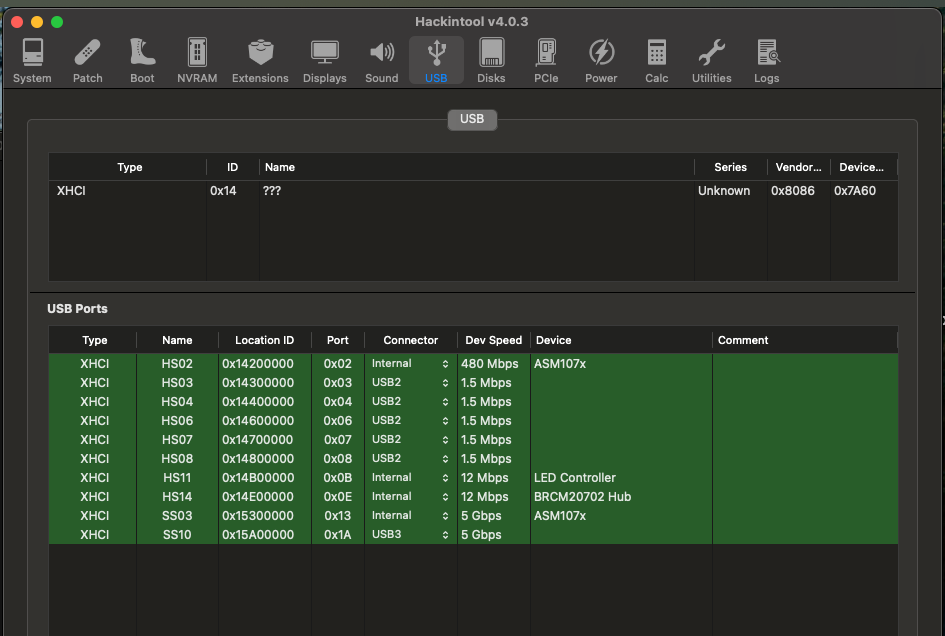Sort controllers by Series column header
This screenshot has height=636, width=945.
point(730,167)
